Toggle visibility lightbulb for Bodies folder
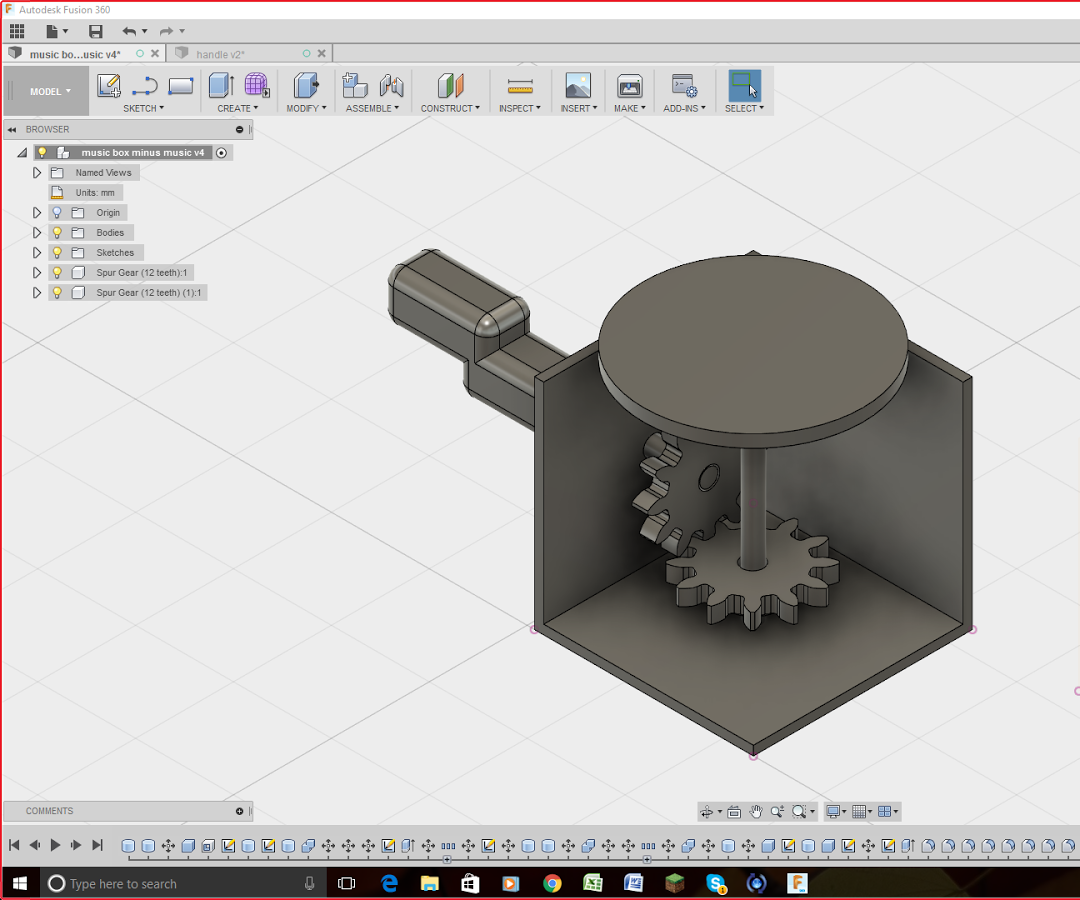This screenshot has width=1080, height=900. coord(57,233)
